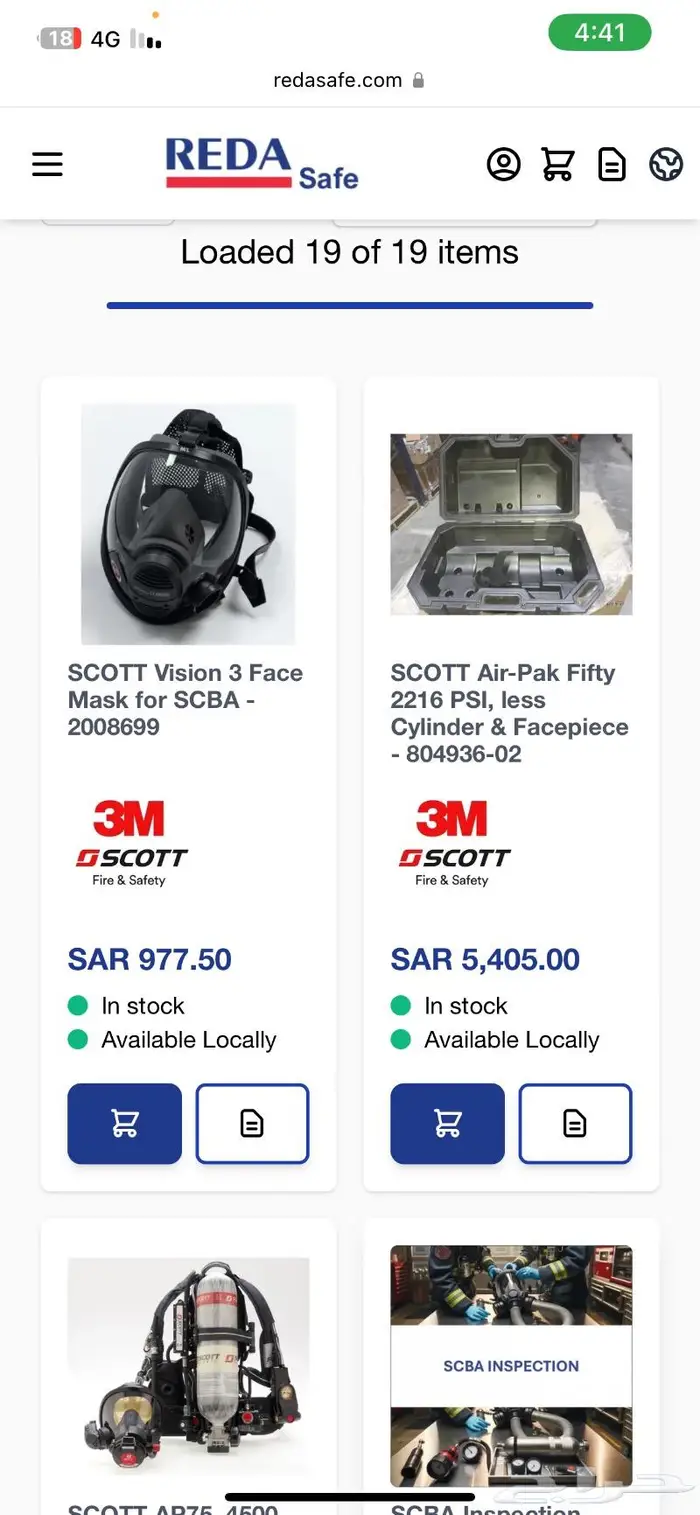Add SCOTT Air-Pak Fifty to cart
This screenshot has width=700, height=1515.
(x=447, y=1124)
